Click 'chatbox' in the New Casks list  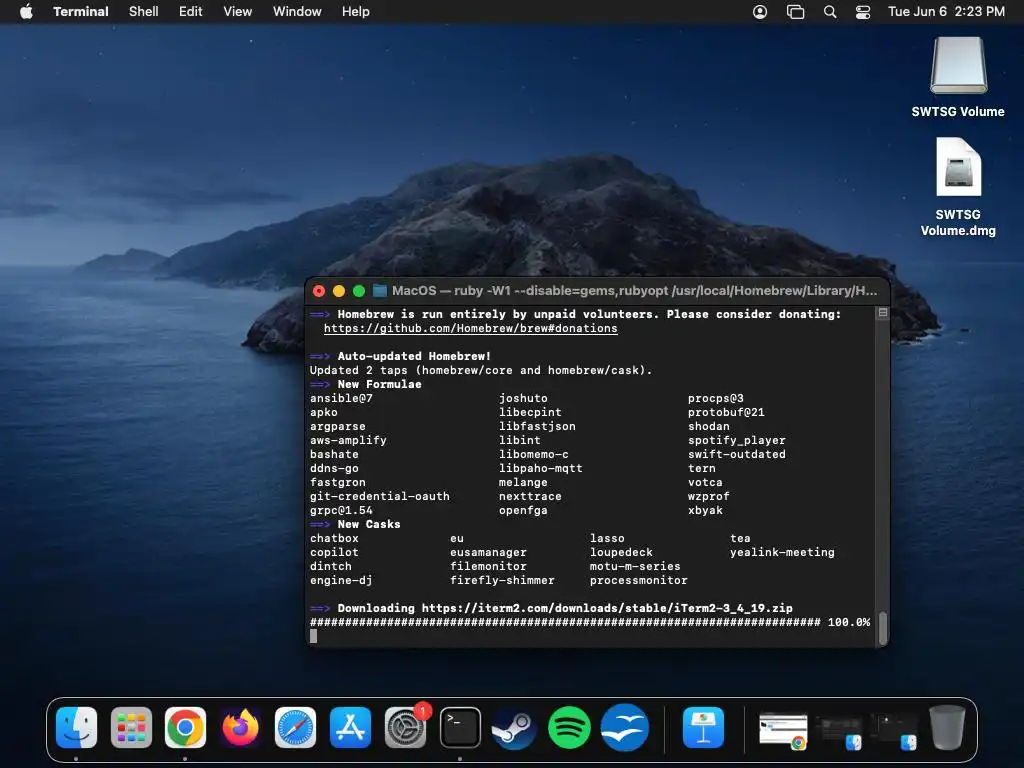334,539
